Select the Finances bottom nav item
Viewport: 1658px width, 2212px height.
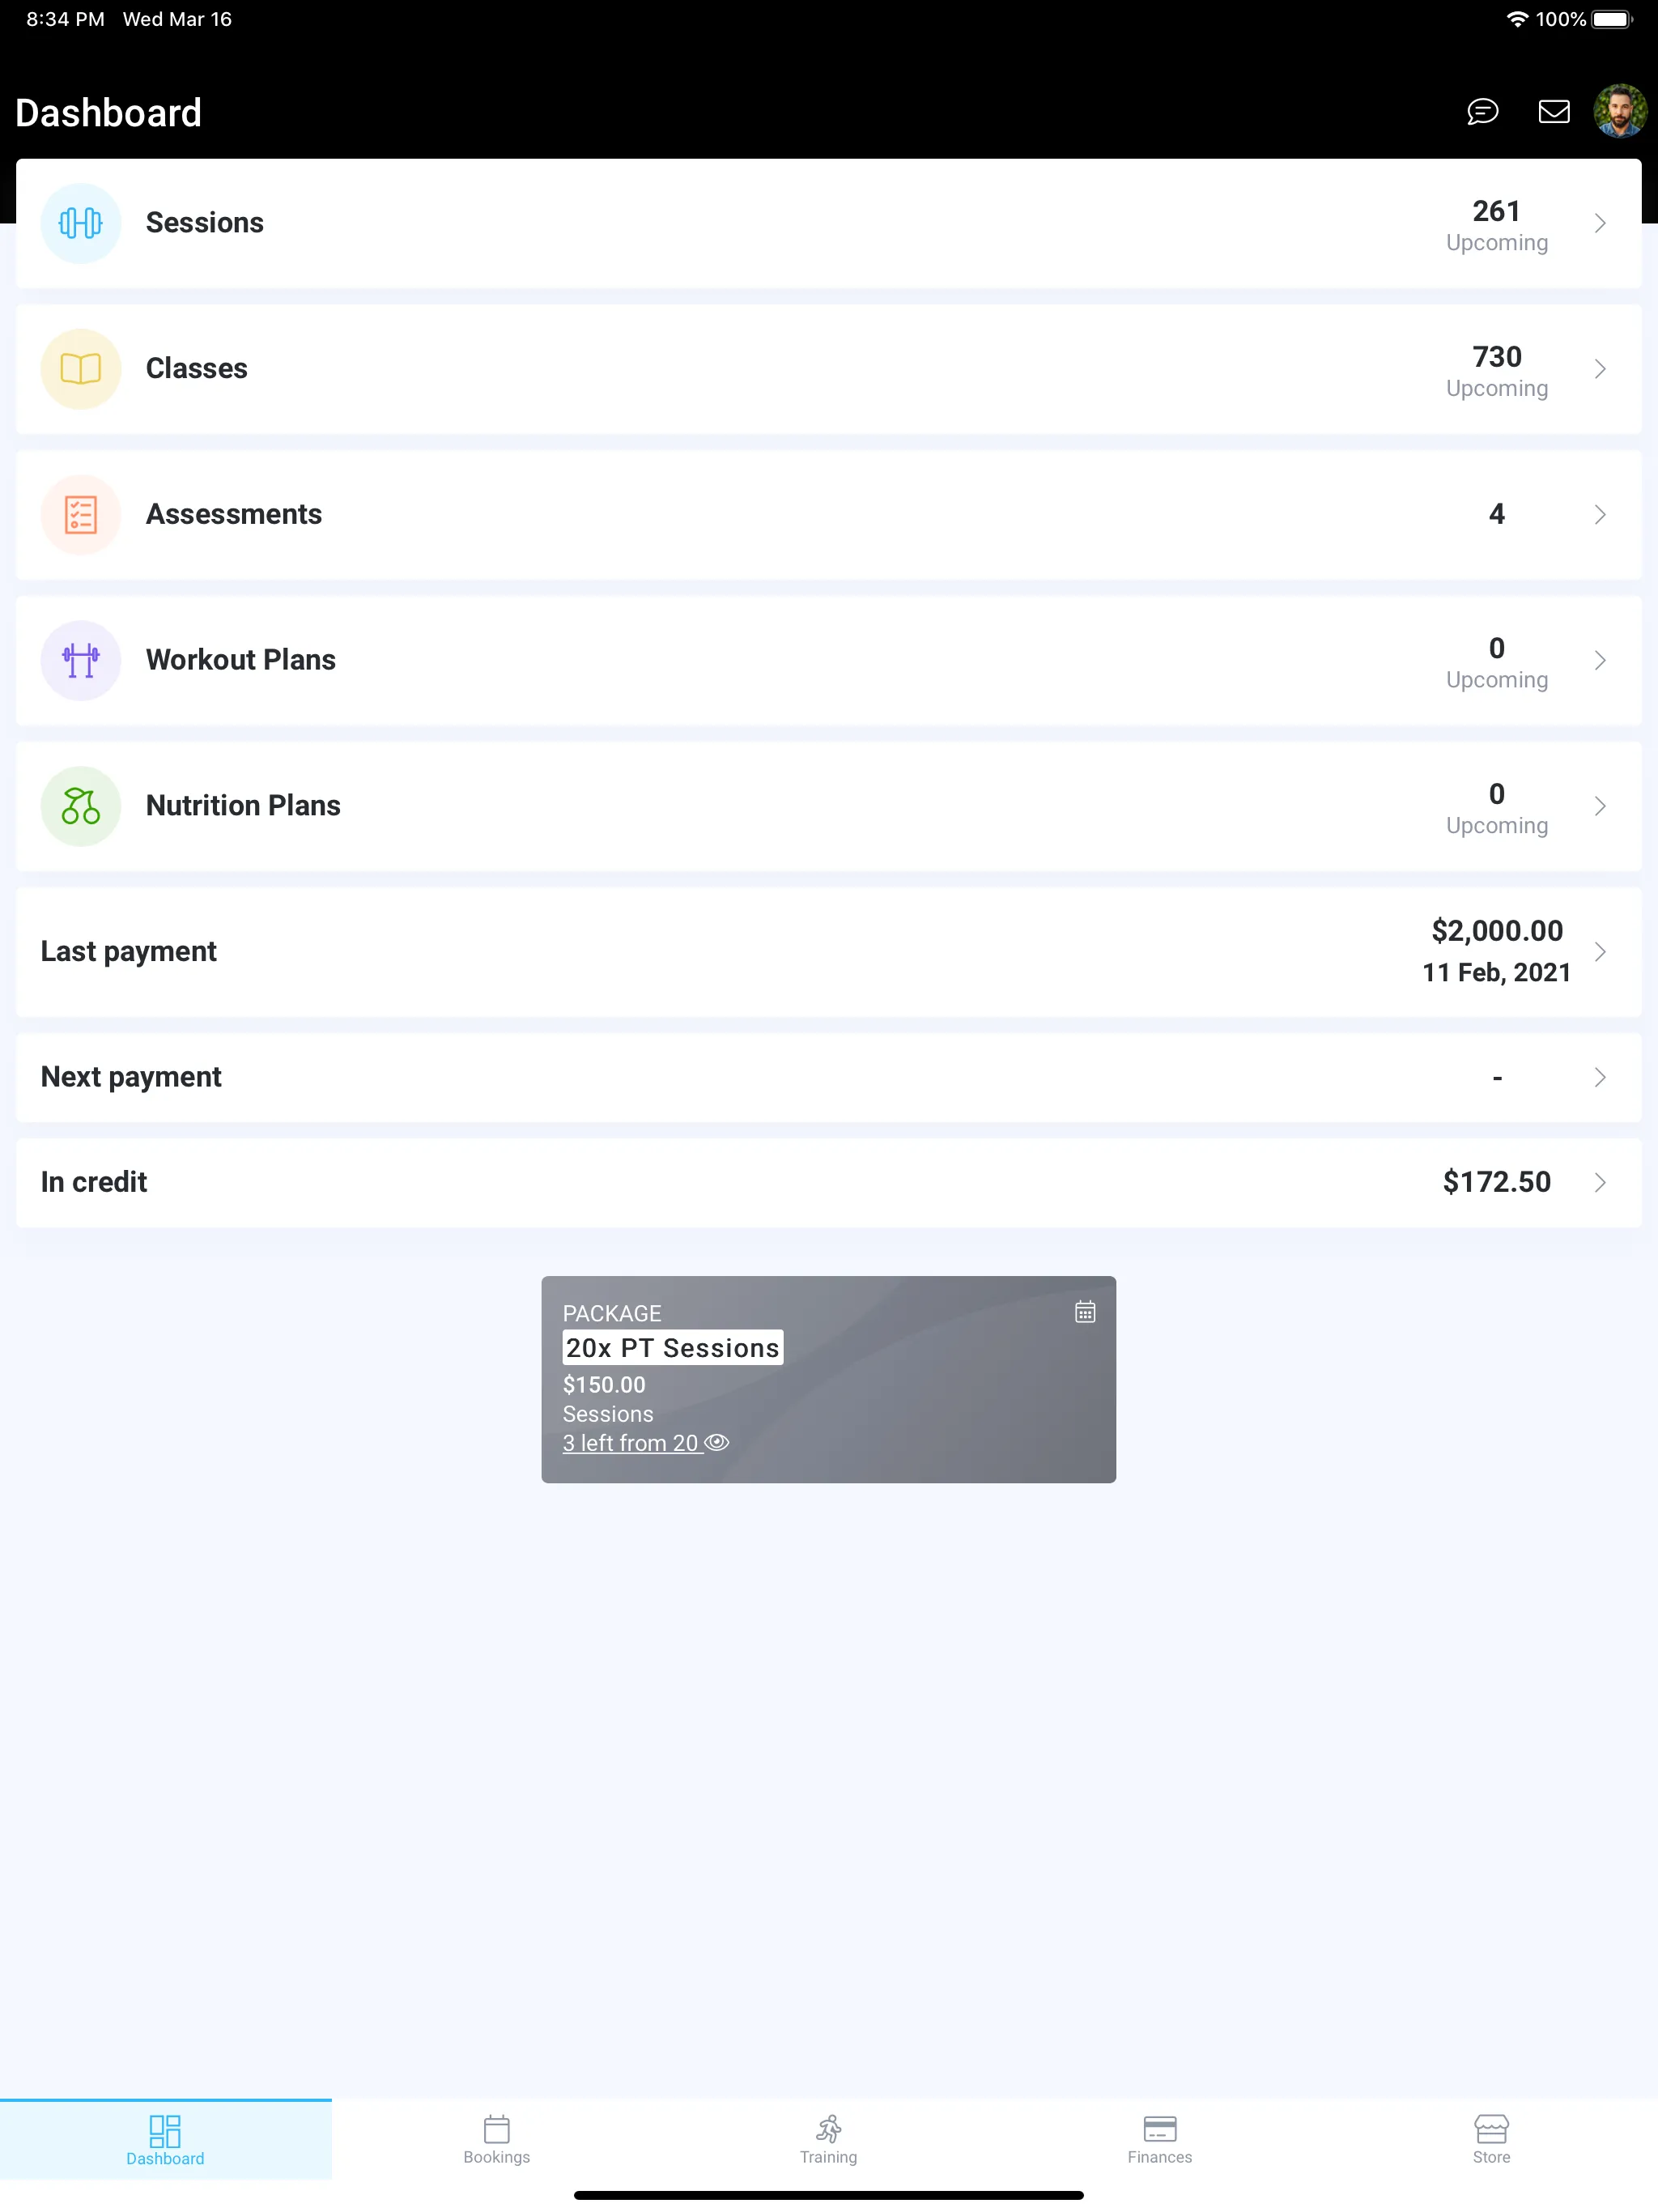point(1158,2139)
